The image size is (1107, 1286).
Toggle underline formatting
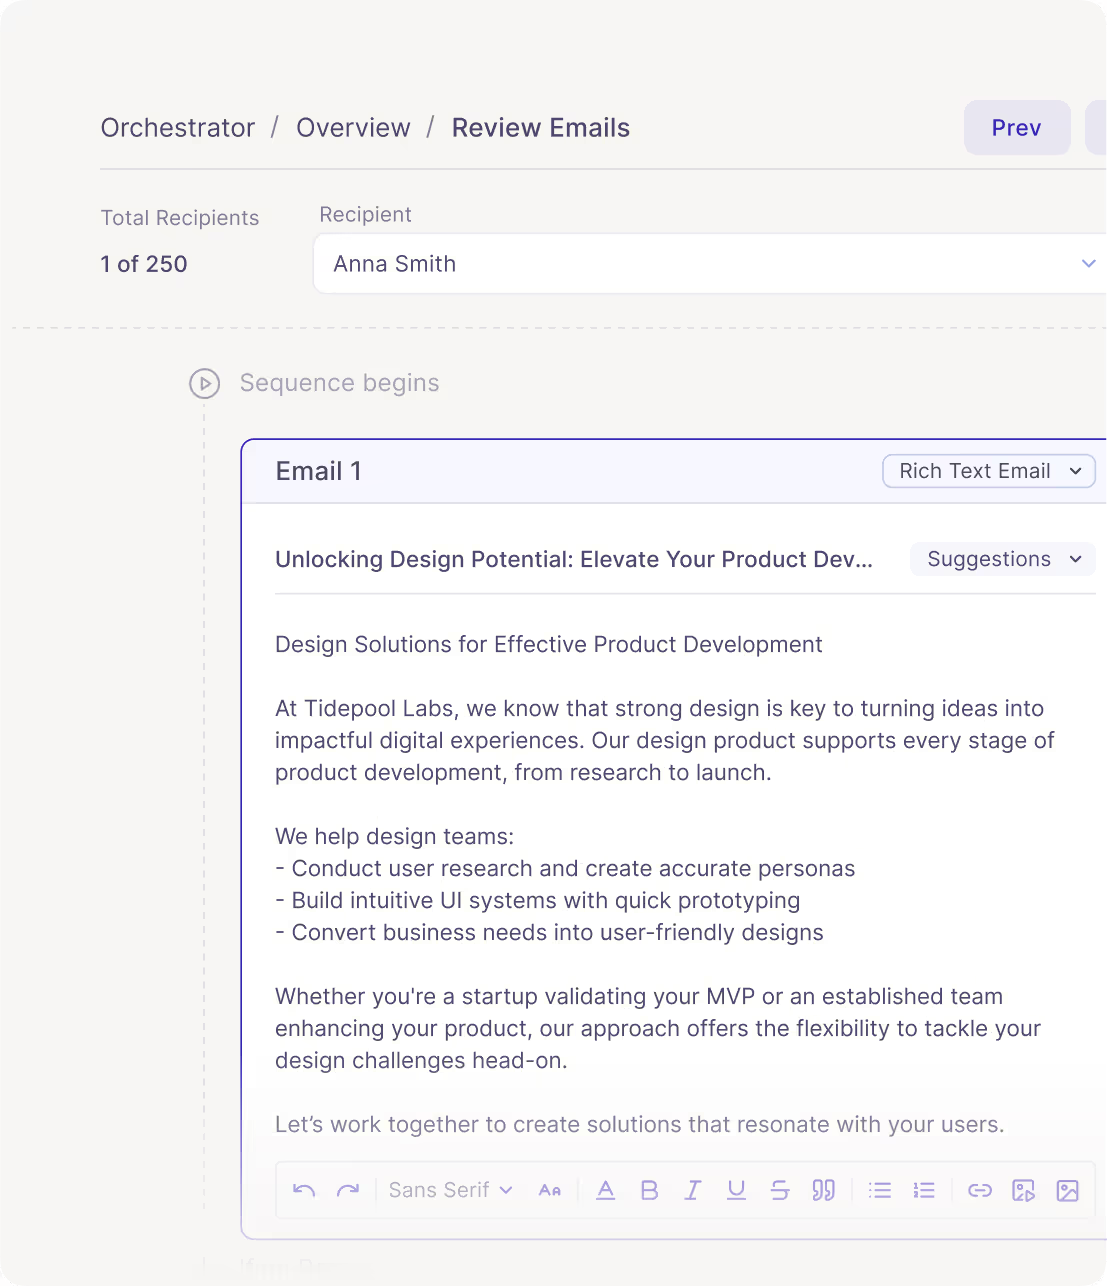pos(736,1190)
